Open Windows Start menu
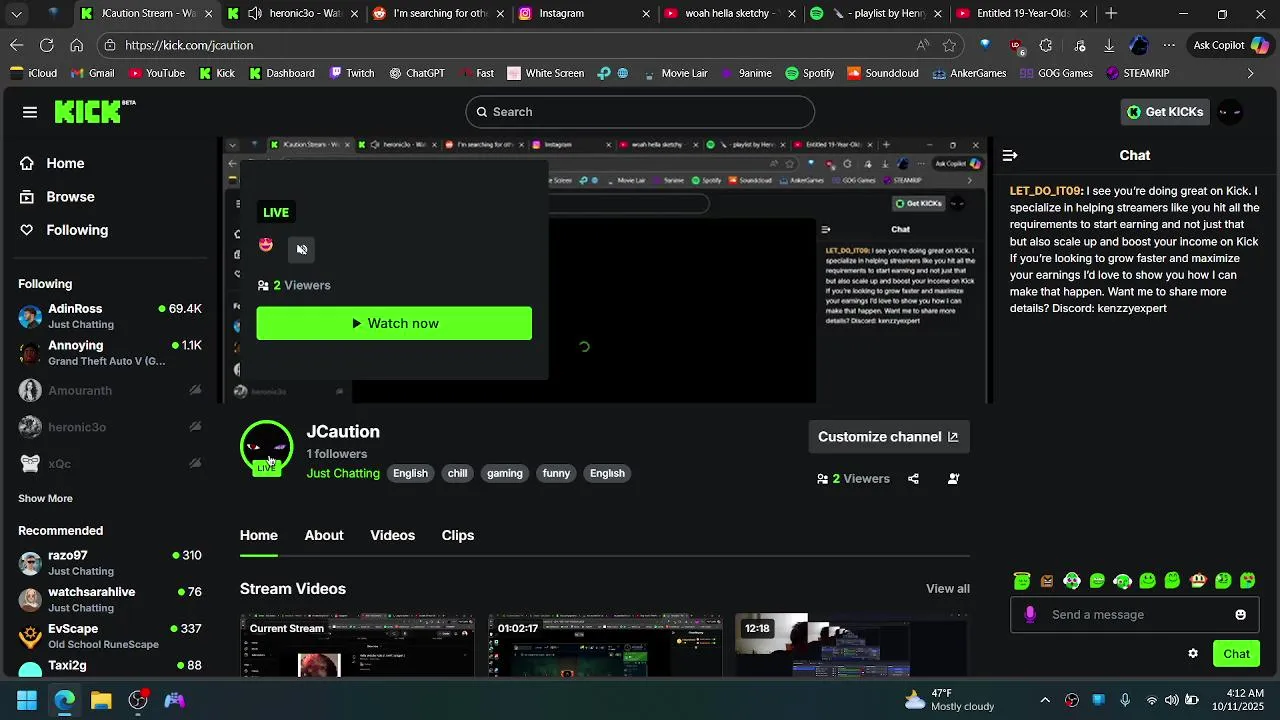 [x=27, y=700]
